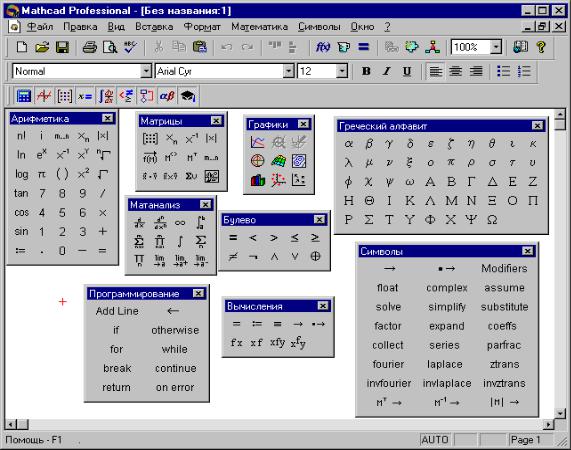Toggle bulleted list
Screen dimensions: 571x450
click(504, 71)
